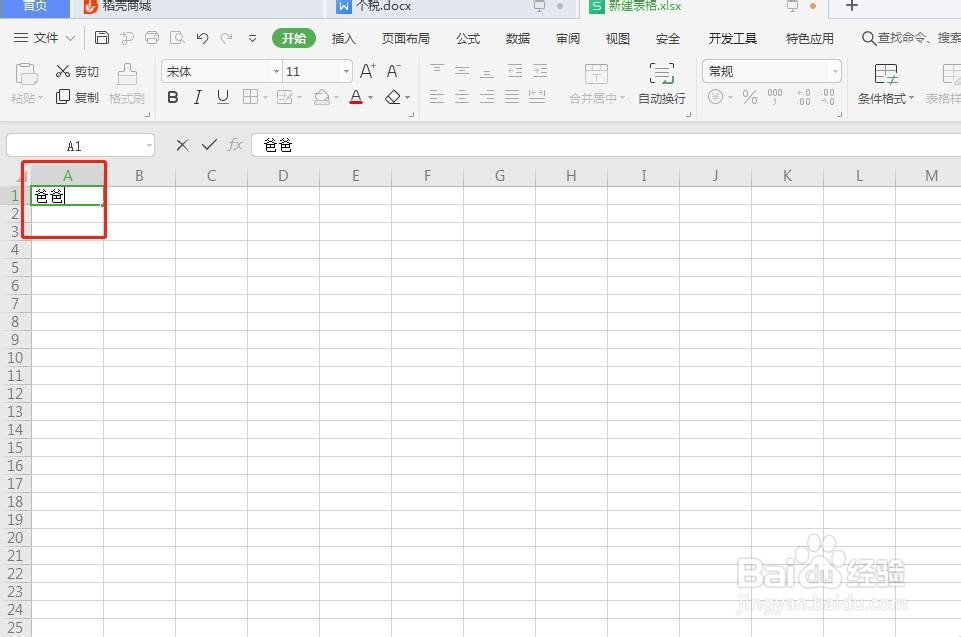Align text right

[487, 97]
